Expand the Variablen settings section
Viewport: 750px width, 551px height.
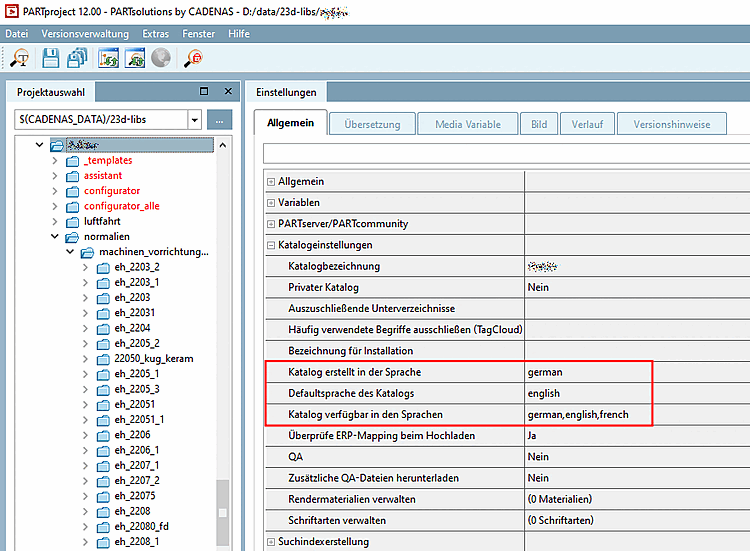coord(271,202)
